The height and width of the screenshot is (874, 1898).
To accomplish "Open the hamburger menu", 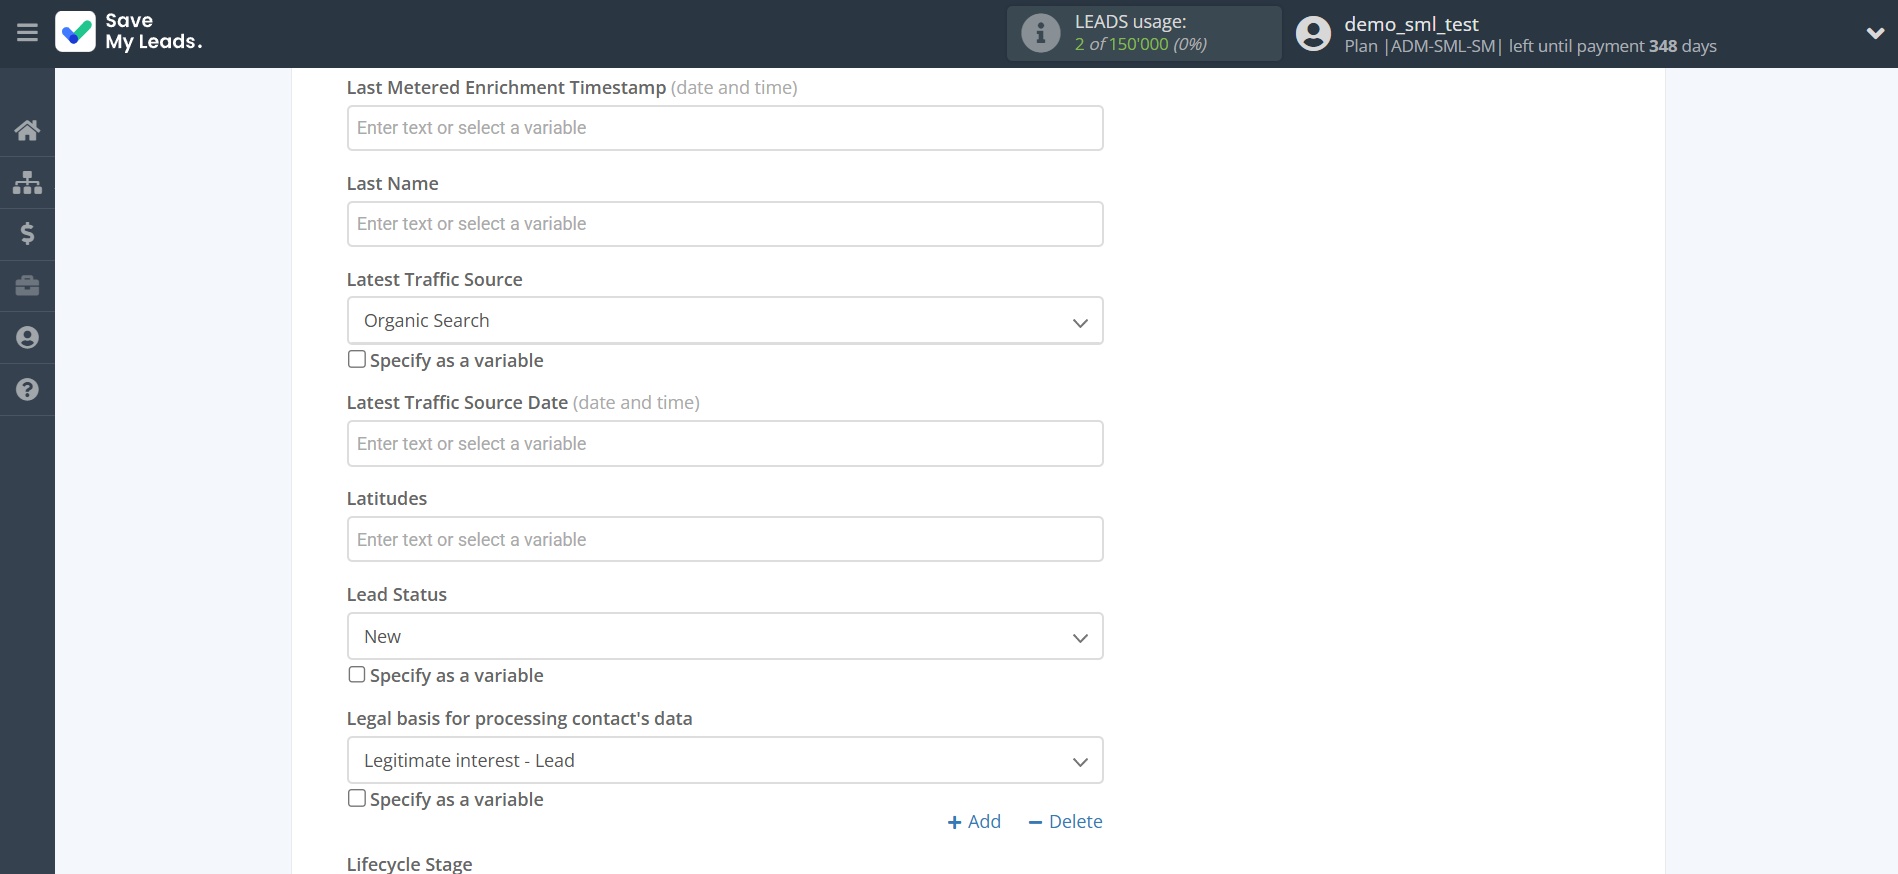I will [27, 33].
